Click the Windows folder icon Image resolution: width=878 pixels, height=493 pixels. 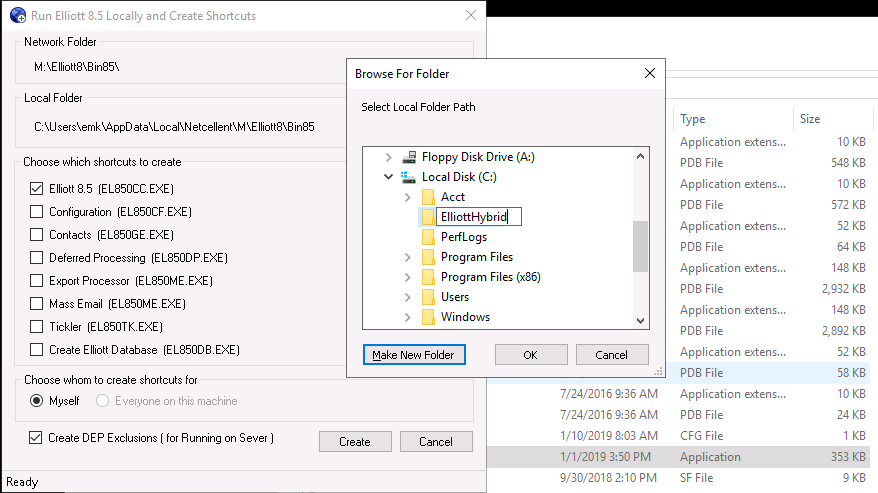(x=428, y=317)
